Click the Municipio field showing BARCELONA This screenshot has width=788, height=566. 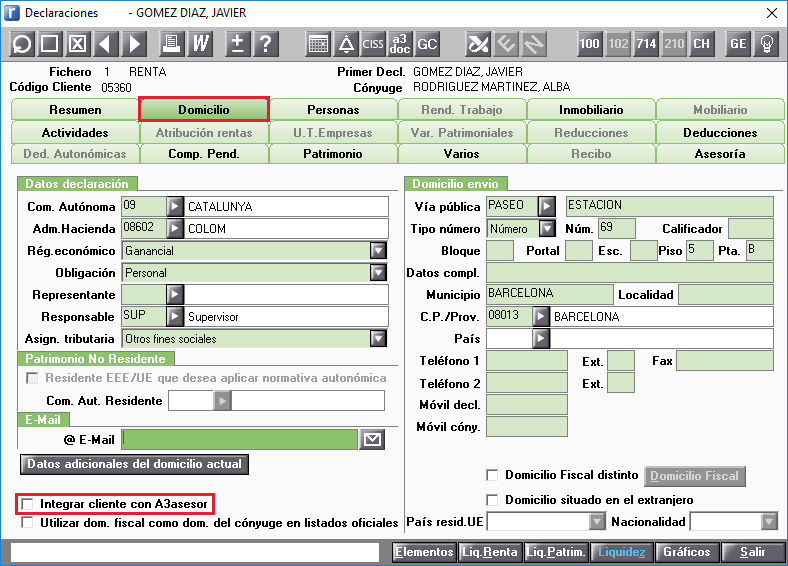click(x=550, y=295)
